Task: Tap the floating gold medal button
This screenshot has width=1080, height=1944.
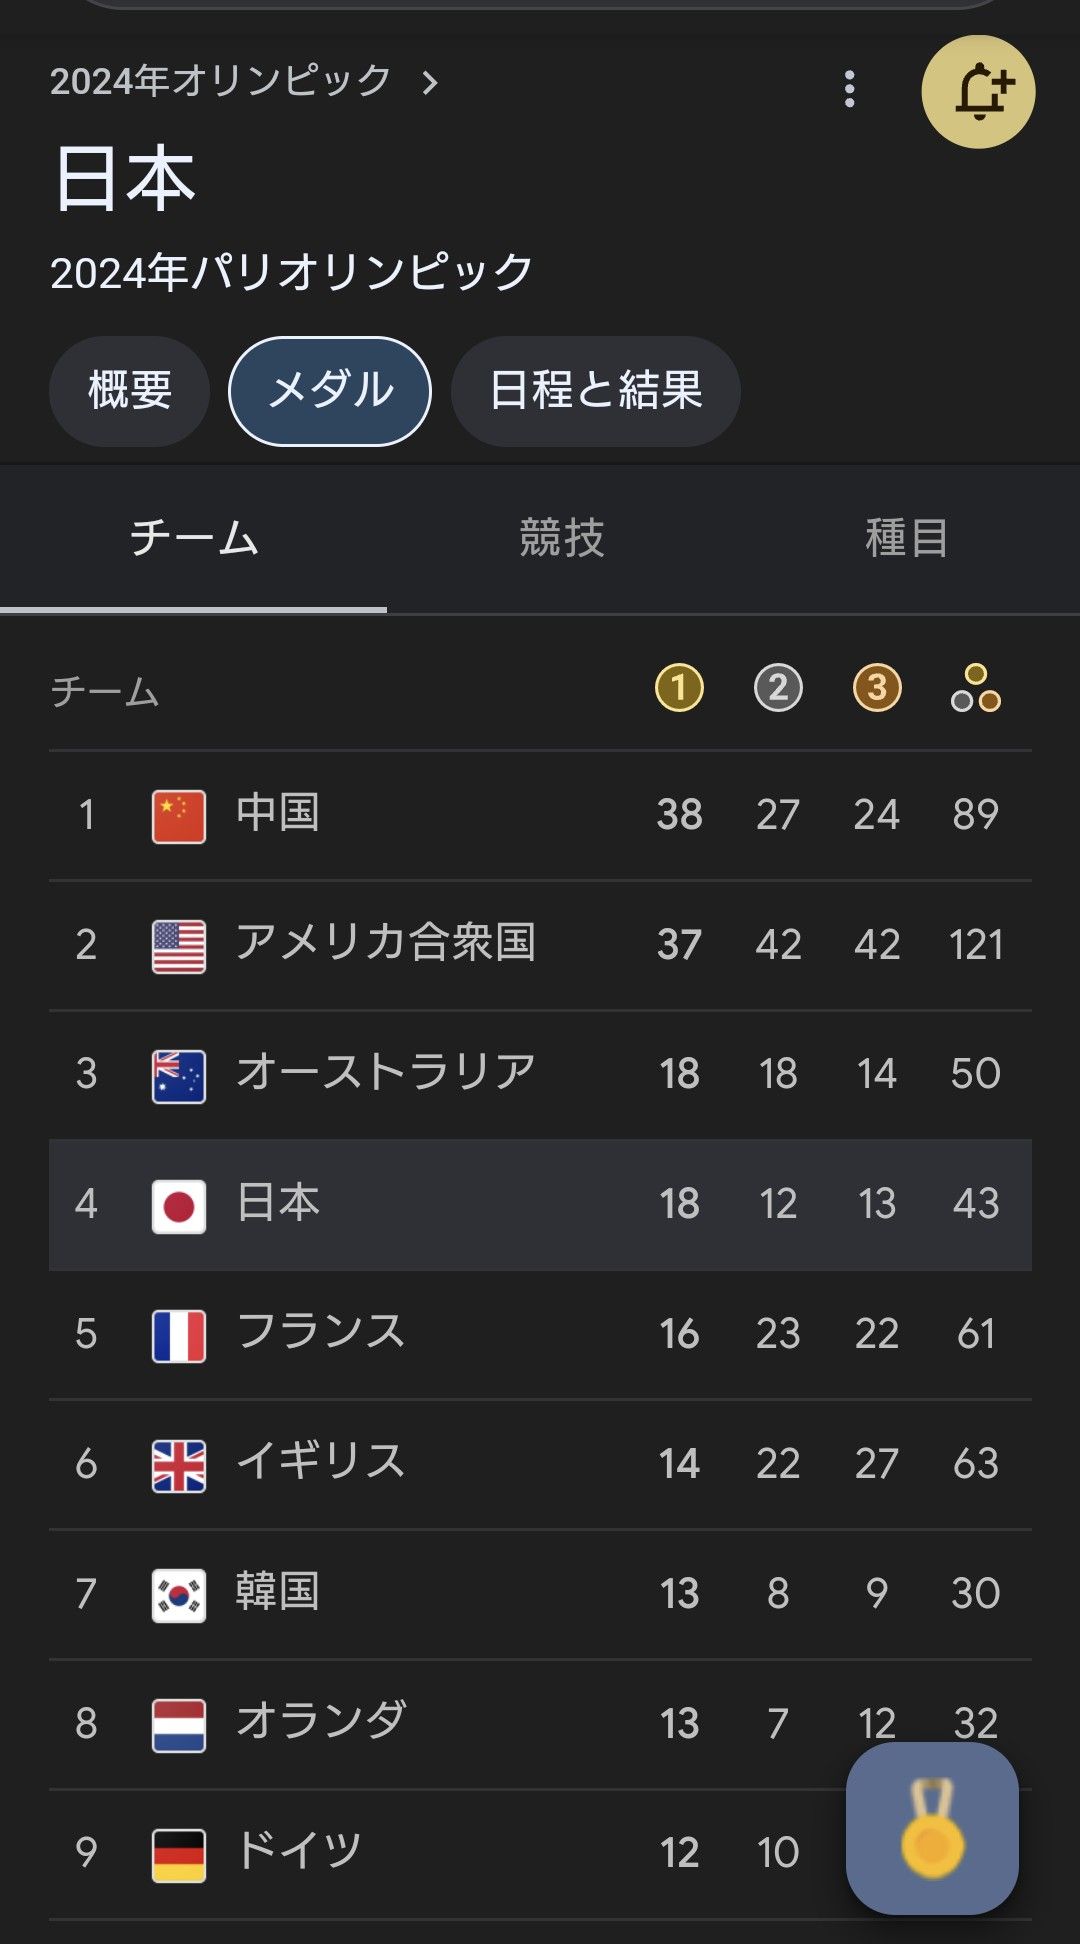Action: (x=932, y=1828)
